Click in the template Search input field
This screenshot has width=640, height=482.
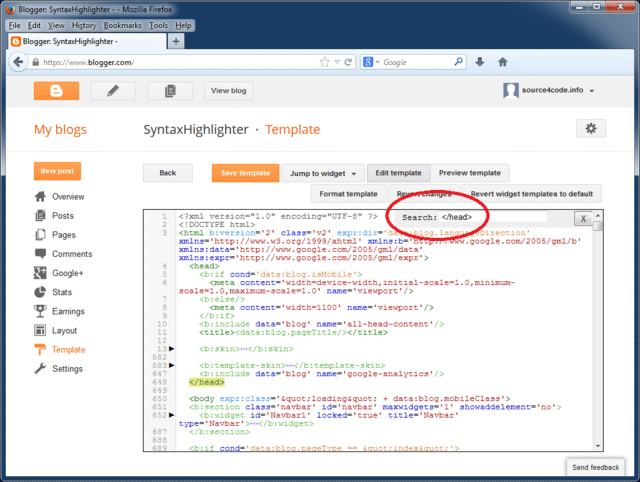(x=493, y=217)
